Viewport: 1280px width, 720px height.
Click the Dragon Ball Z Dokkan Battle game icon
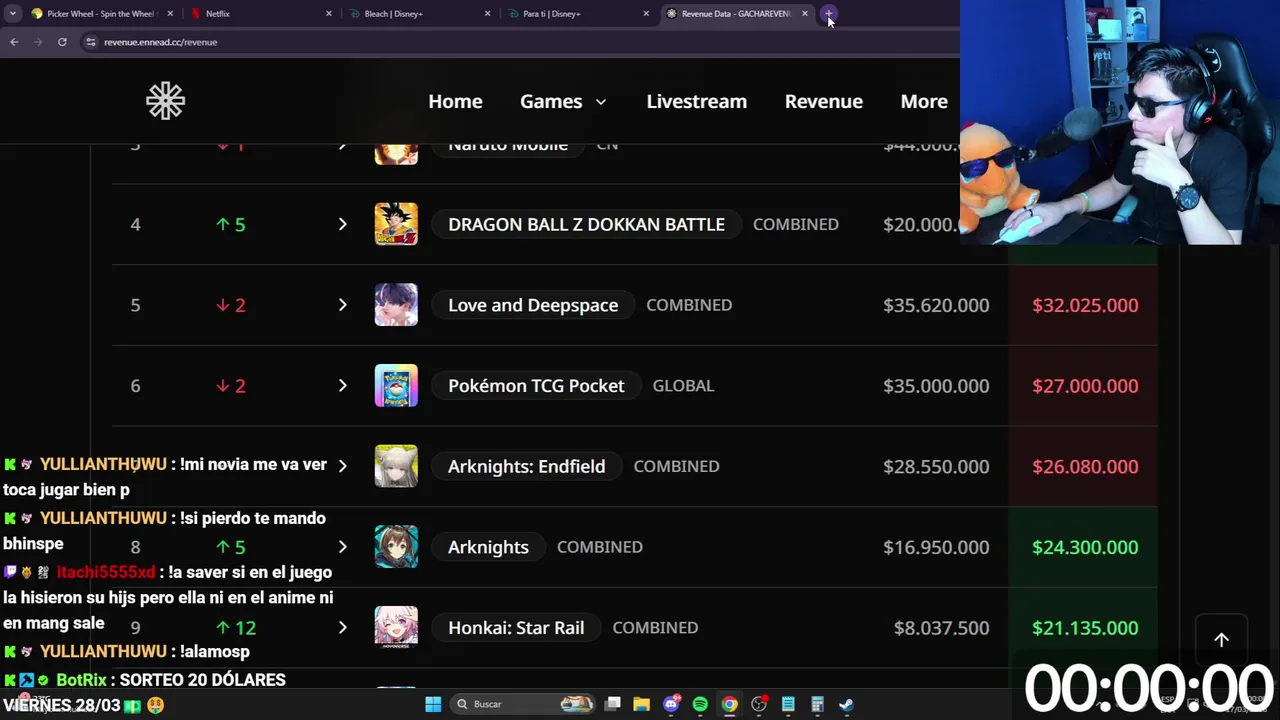pos(396,224)
